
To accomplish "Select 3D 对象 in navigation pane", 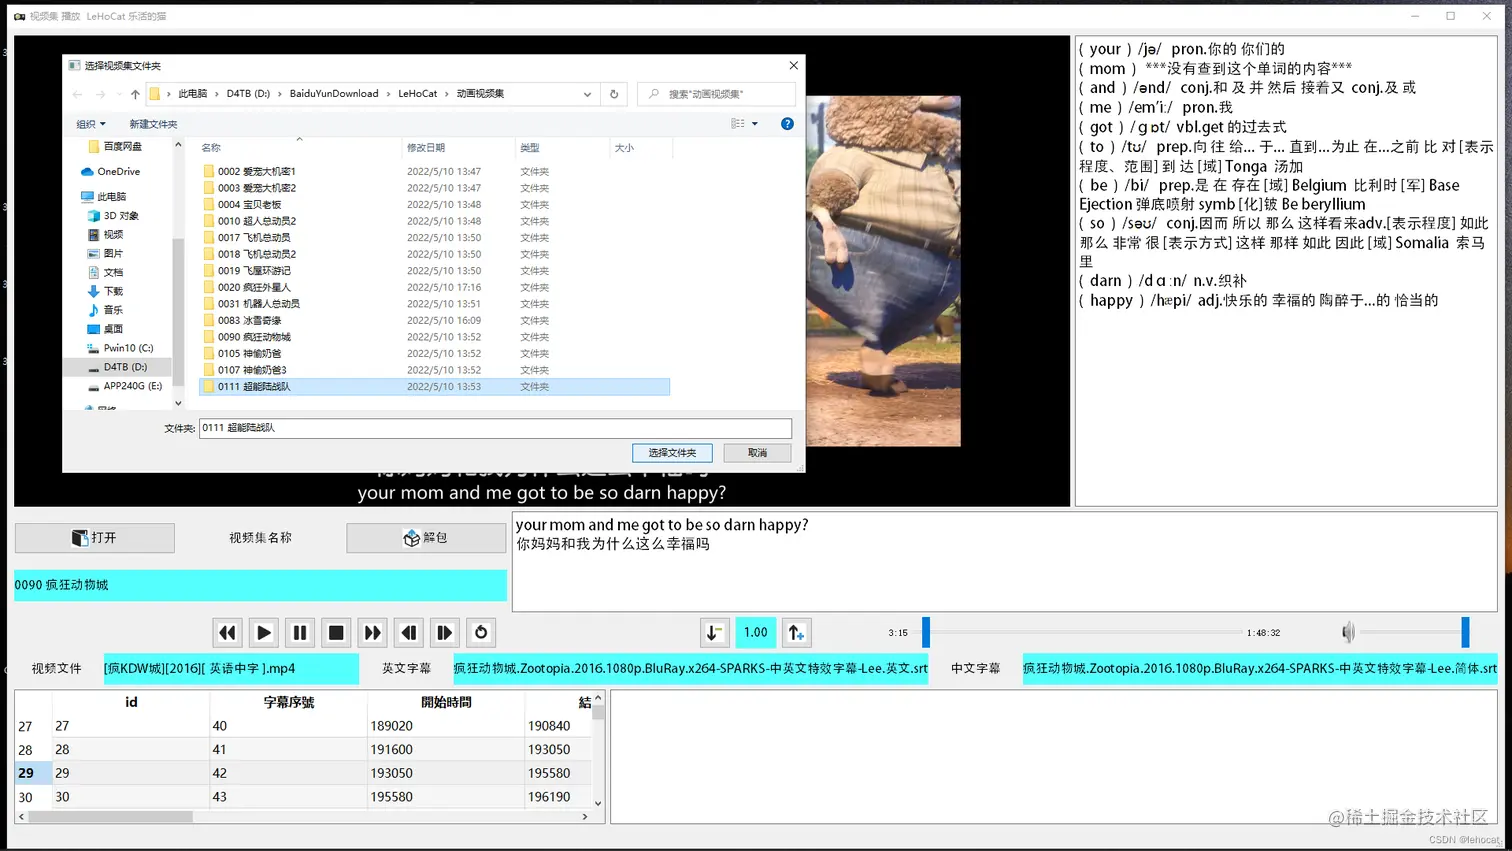I will (x=113, y=216).
